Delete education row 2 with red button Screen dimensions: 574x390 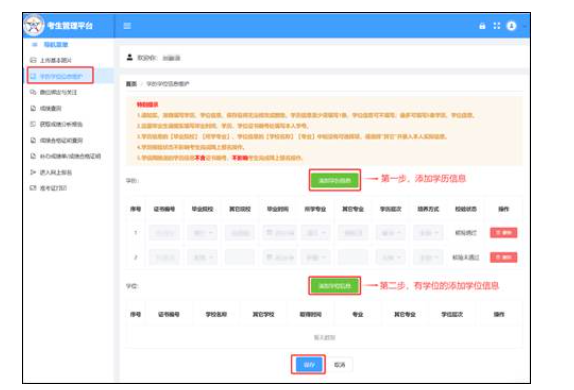[x=503, y=257]
